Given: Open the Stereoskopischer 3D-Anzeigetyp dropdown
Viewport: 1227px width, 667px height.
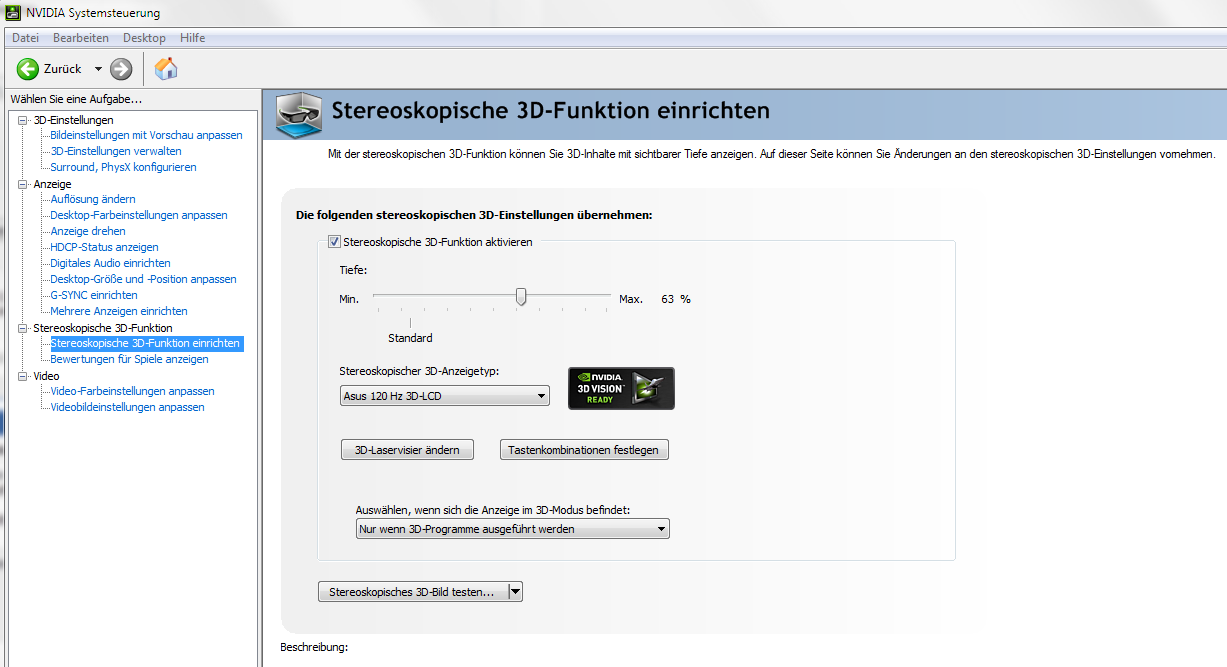Looking at the screenshot, I should coord(445,396).
